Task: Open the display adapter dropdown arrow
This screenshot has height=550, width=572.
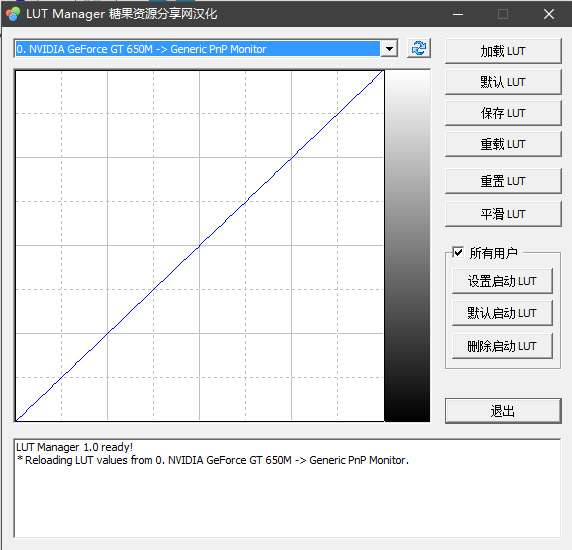Action: 389,49
